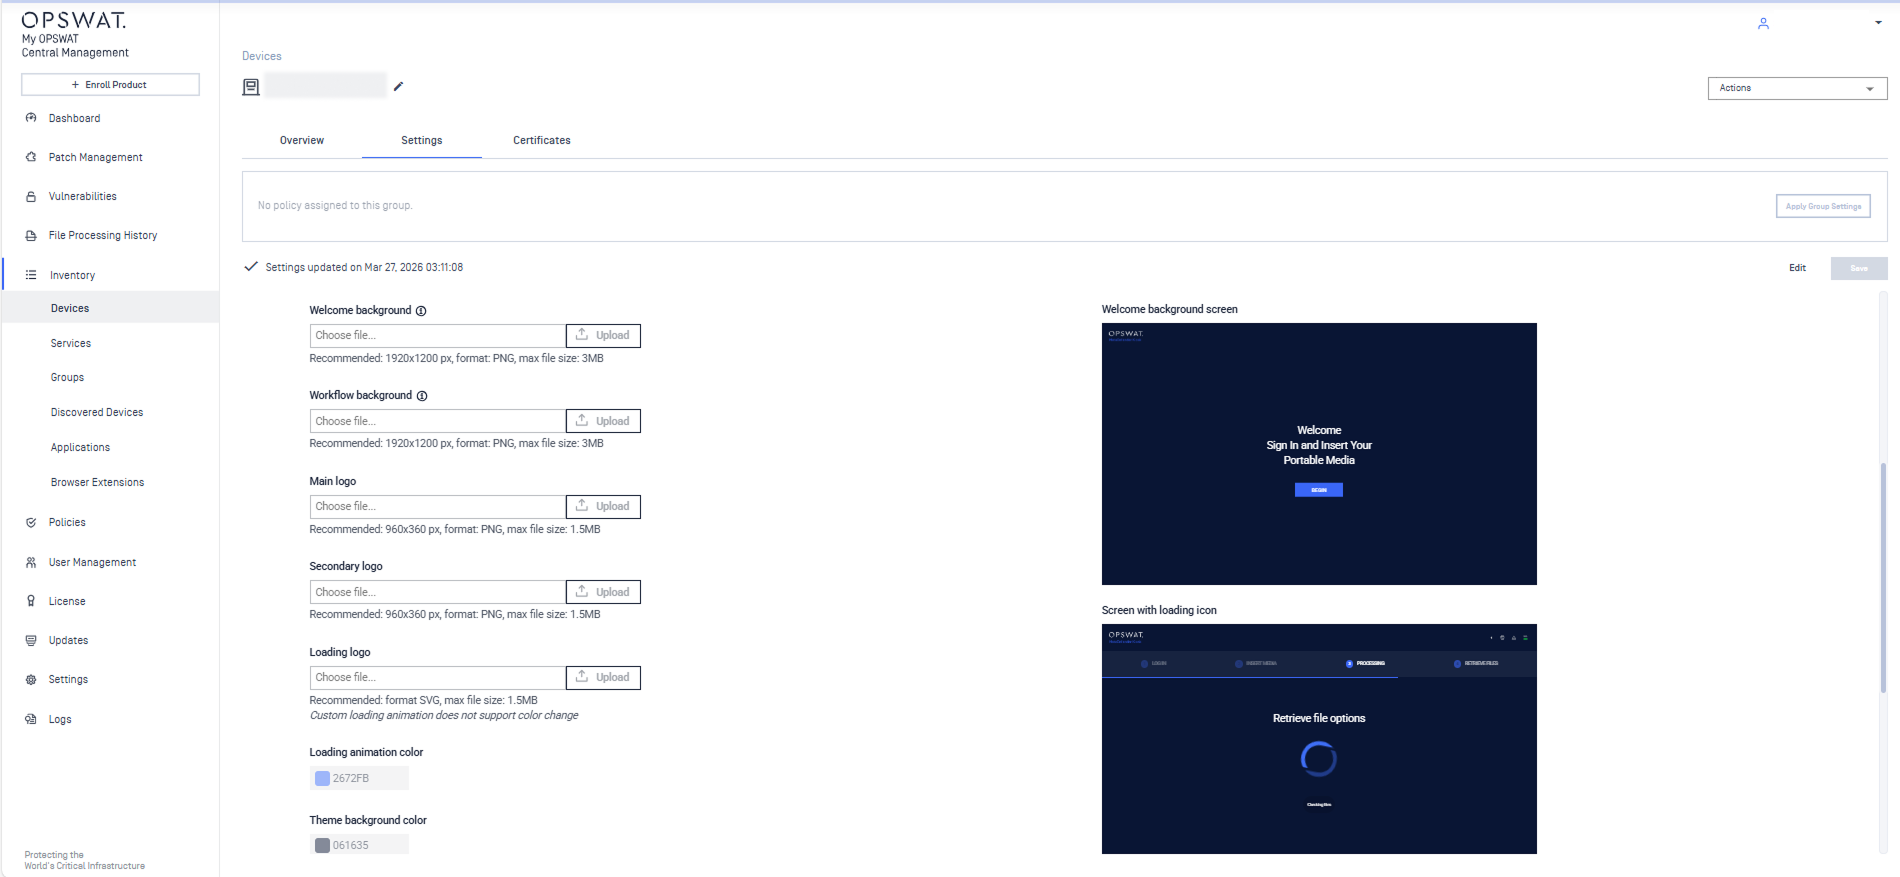Viewport: 1900px width, 877px height.
Task: Click Secondary logo Choose file field
Action: [438, 592]
